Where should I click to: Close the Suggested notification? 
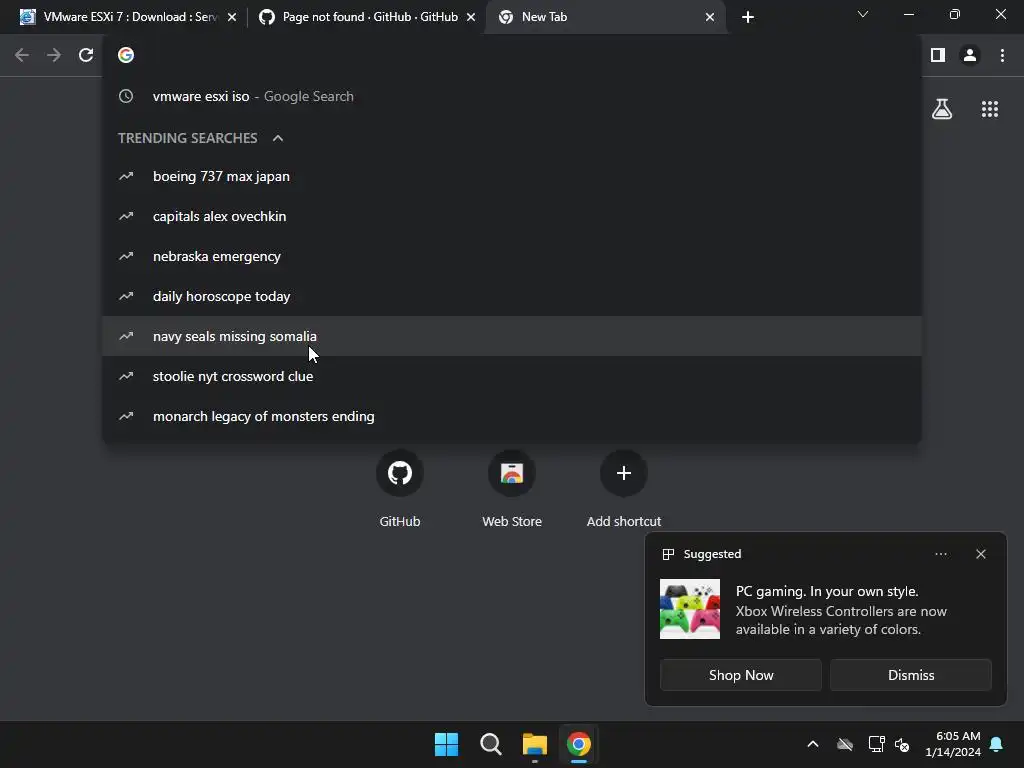(981, 554)
